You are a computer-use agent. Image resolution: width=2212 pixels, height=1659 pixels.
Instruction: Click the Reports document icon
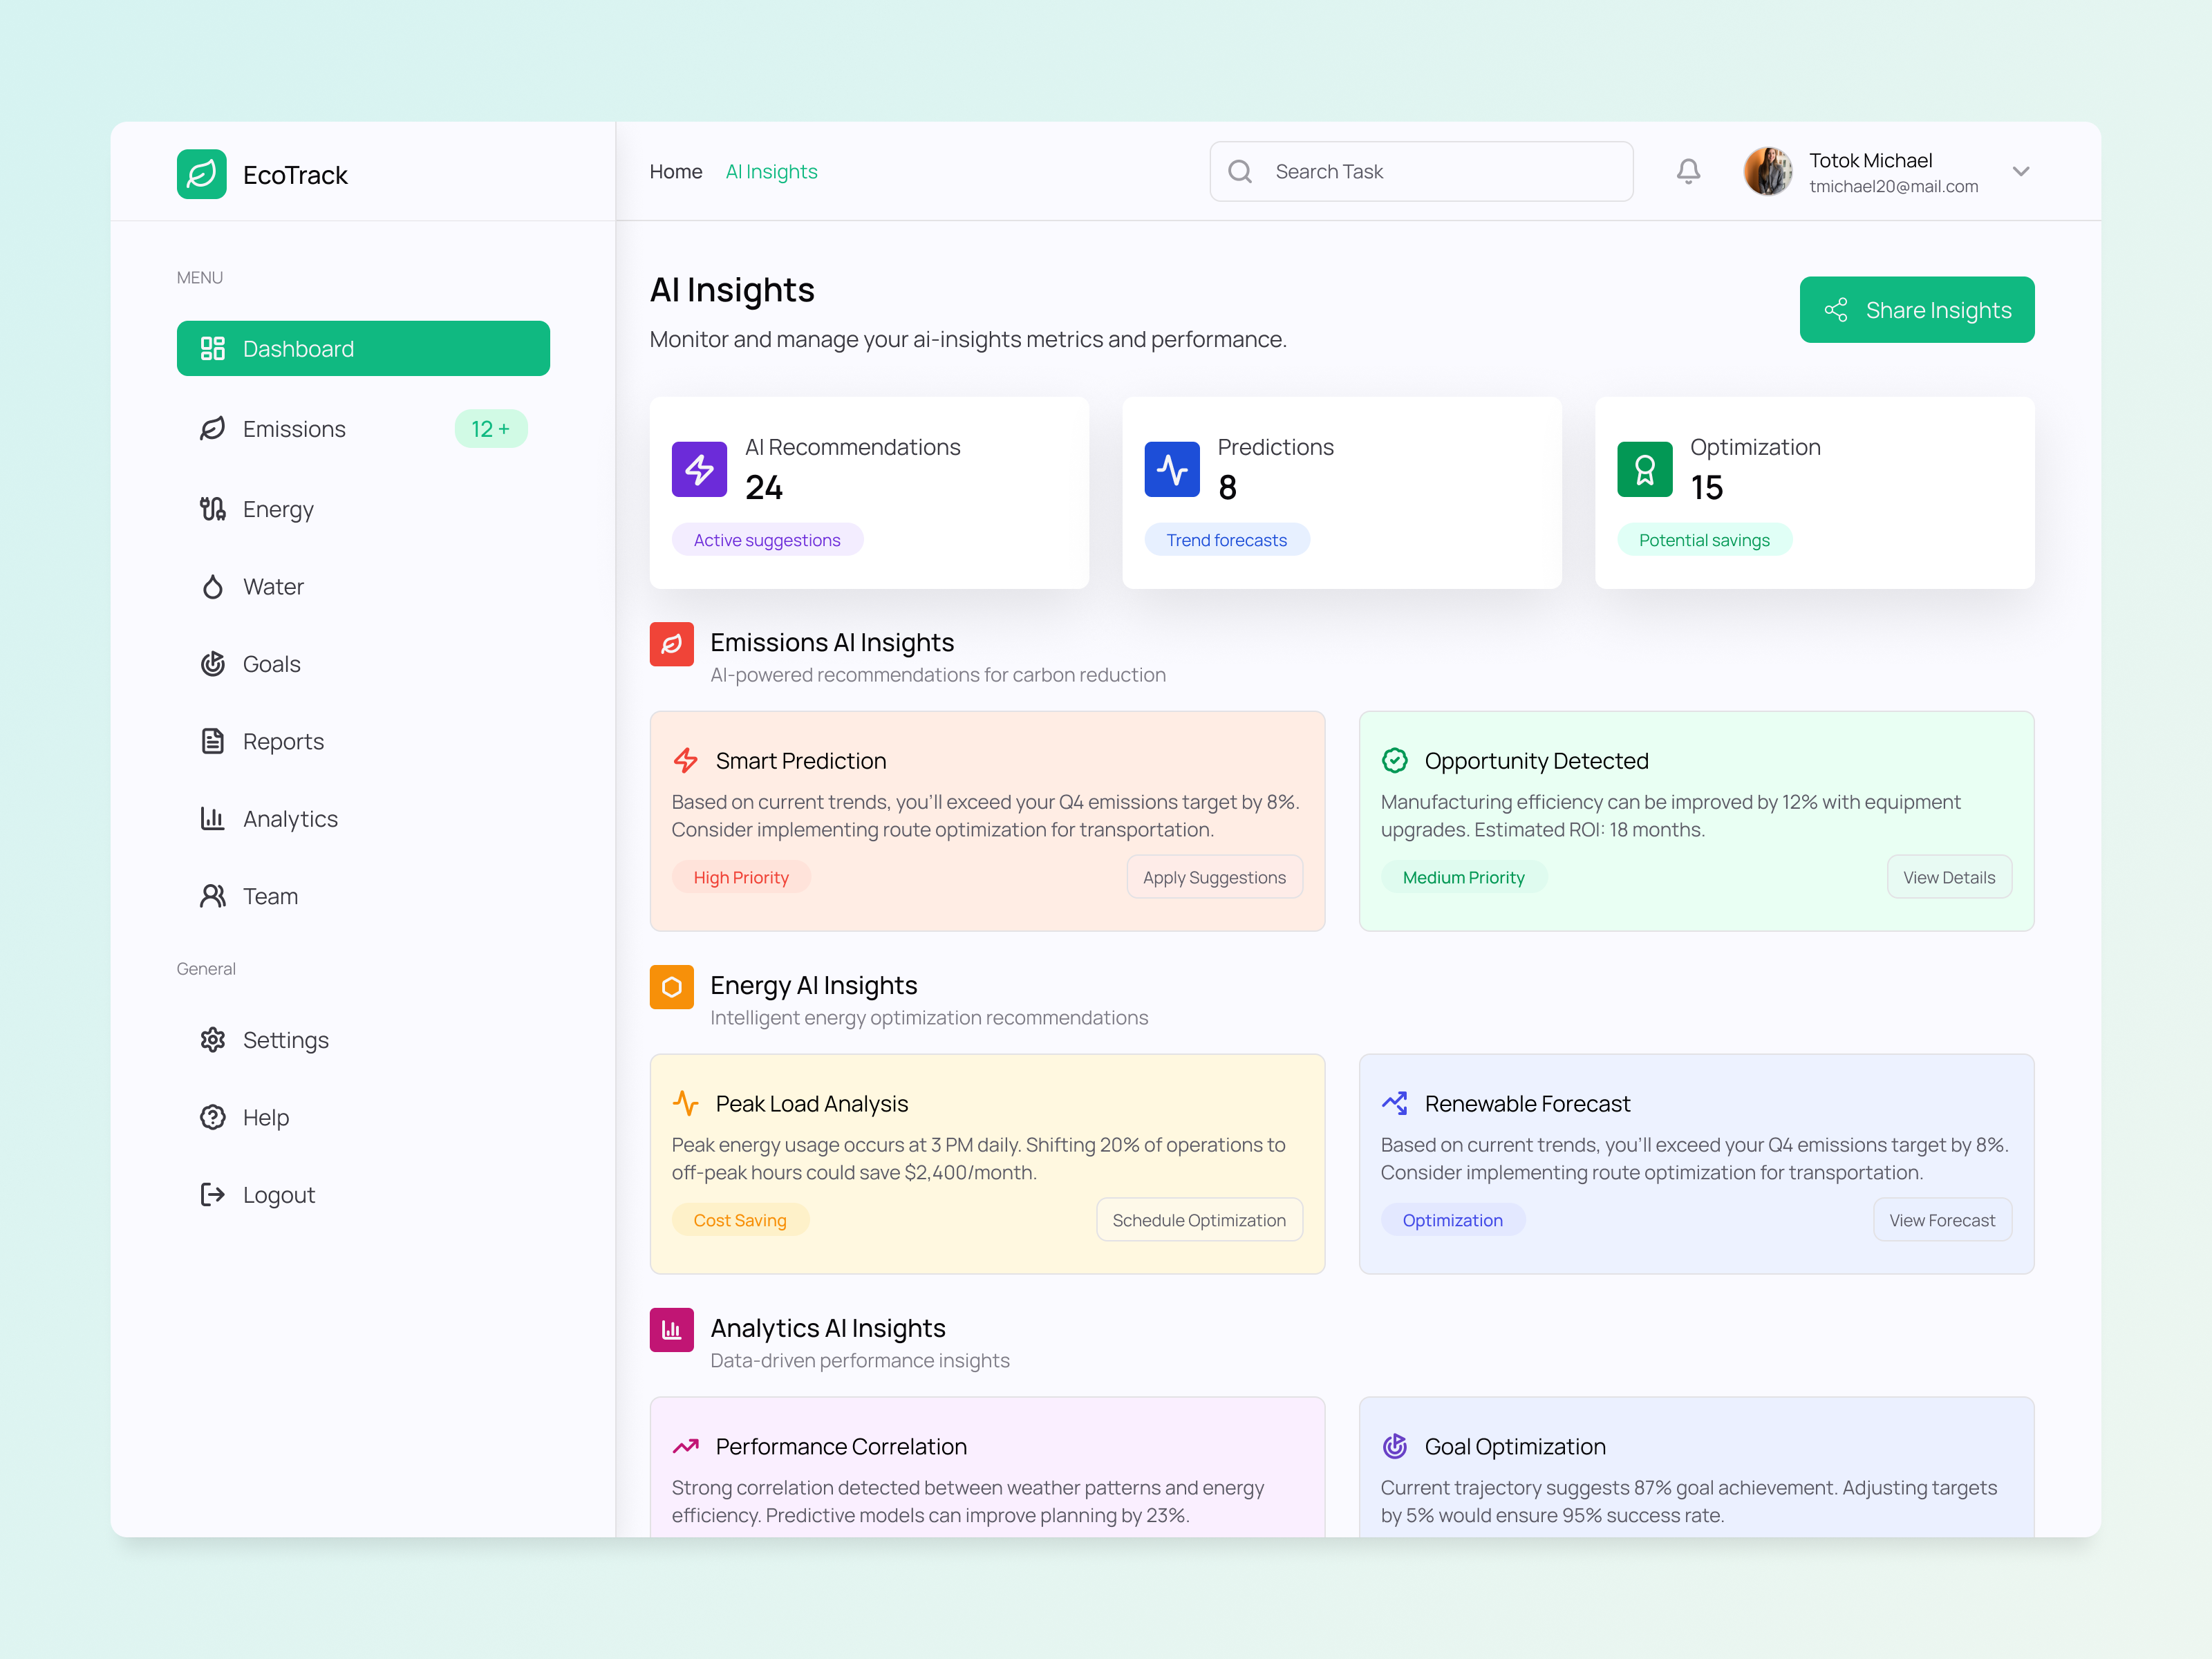[x=213, y=741]
